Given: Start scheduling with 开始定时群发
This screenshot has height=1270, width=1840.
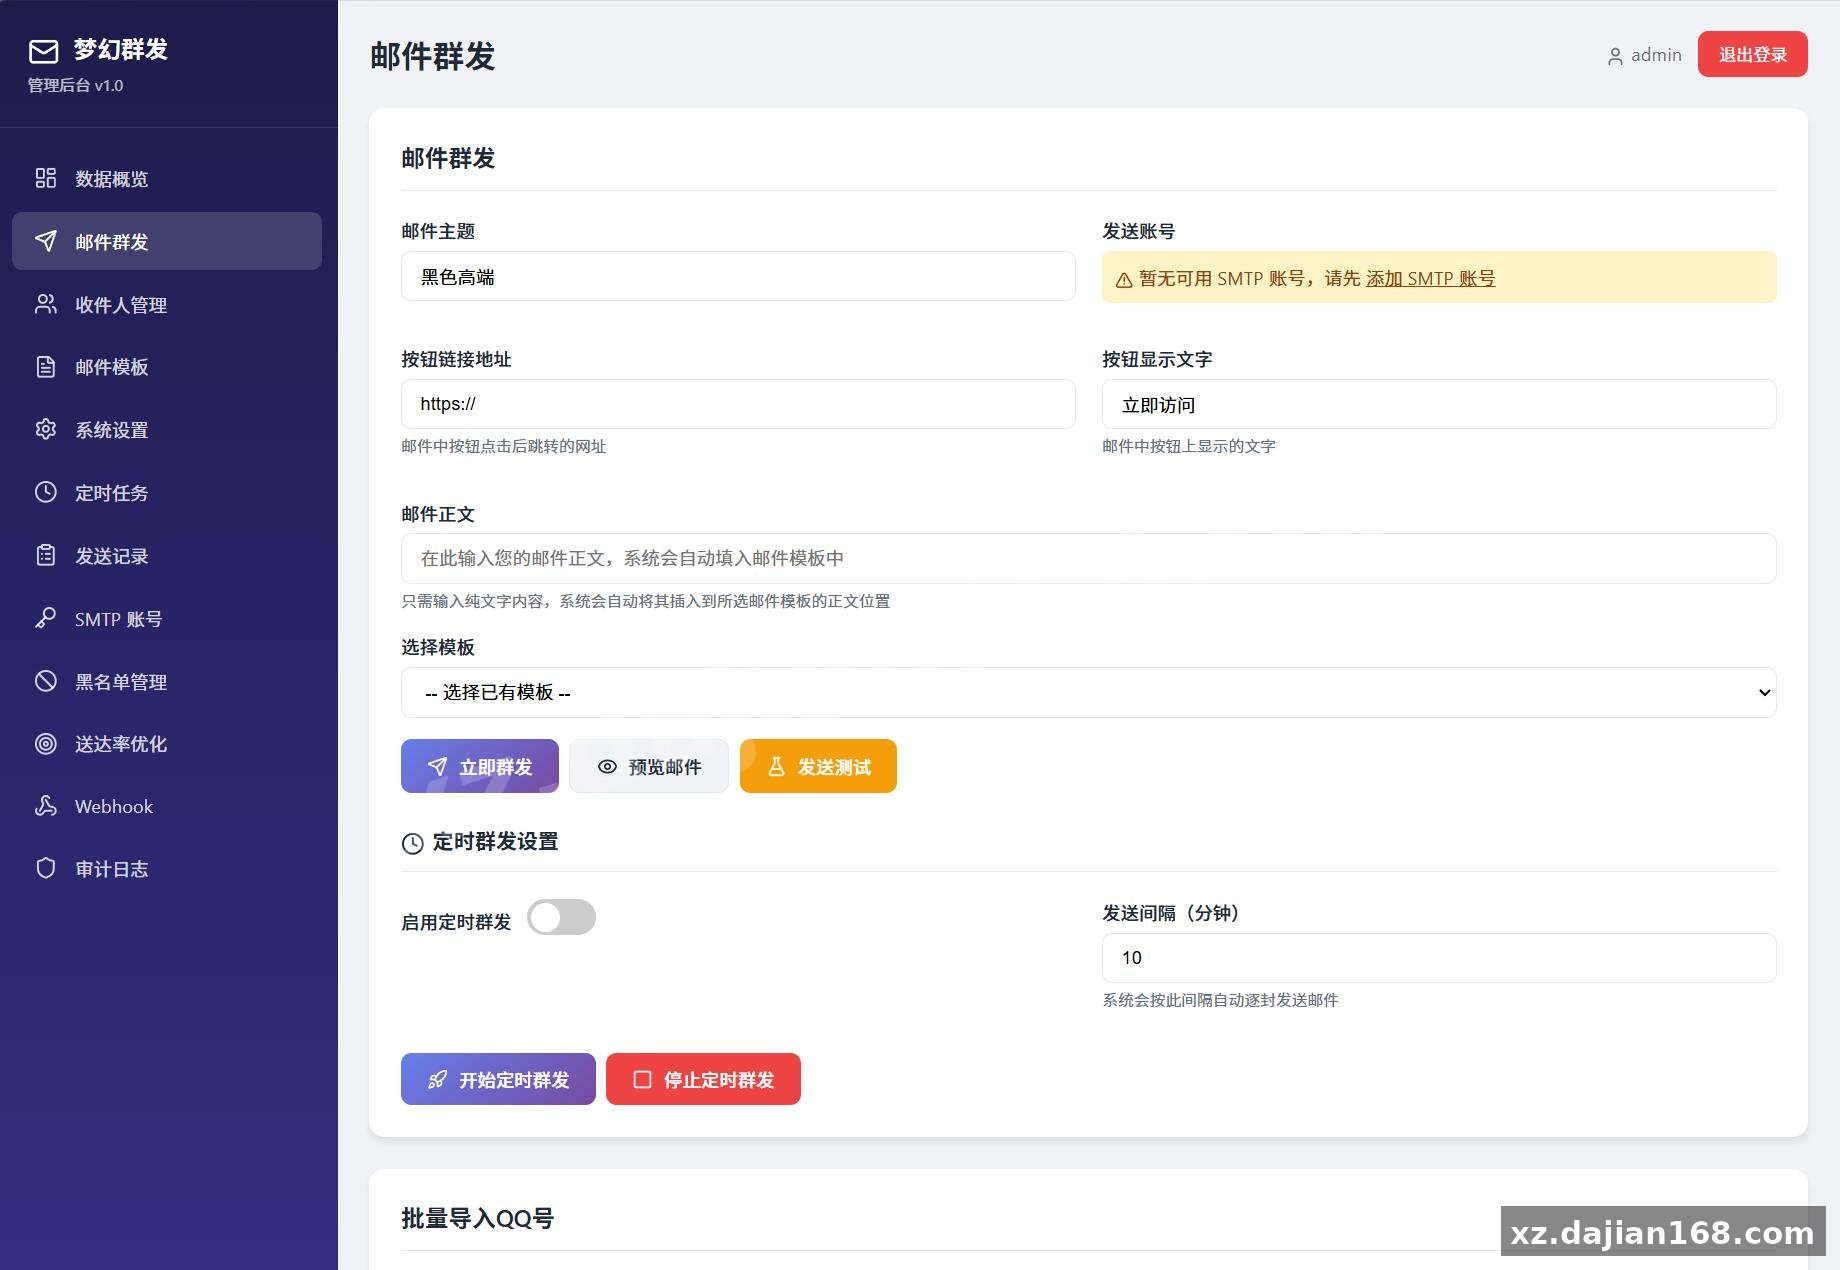Looking at the screenshot, I should click(x=498, y=1079).
